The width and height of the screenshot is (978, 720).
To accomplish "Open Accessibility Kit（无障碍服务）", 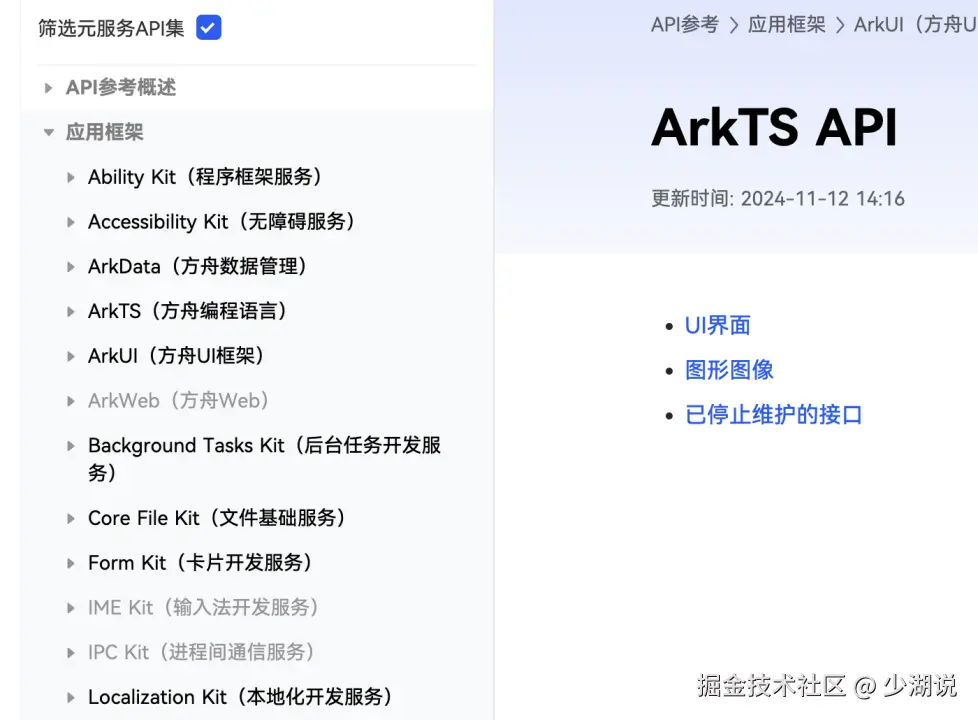I will pos(222,222).
